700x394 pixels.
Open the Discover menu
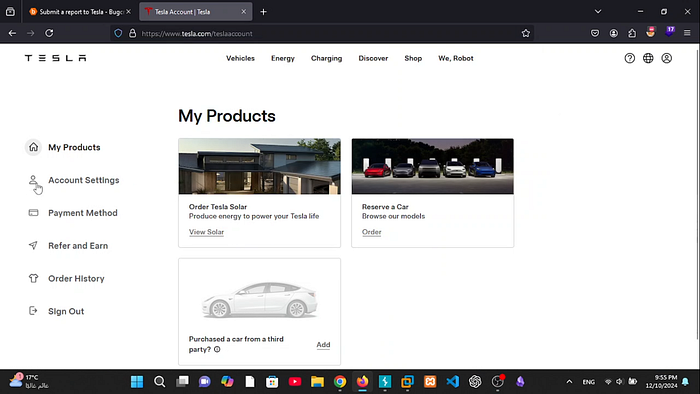click(x=373, y=58)
